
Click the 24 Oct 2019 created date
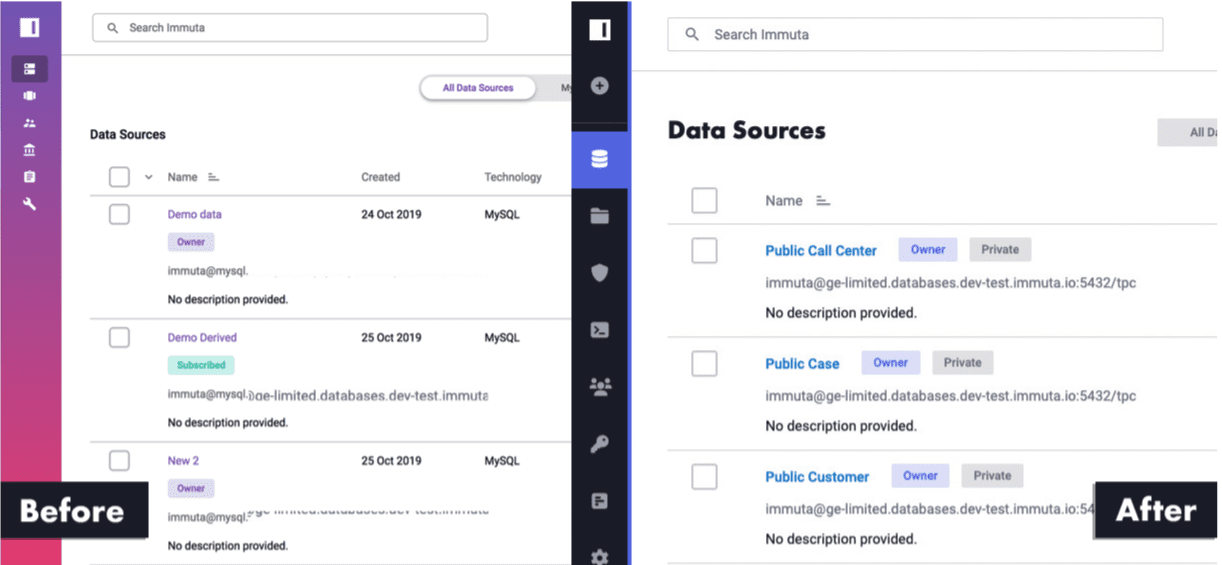click(x=391, y=214)
